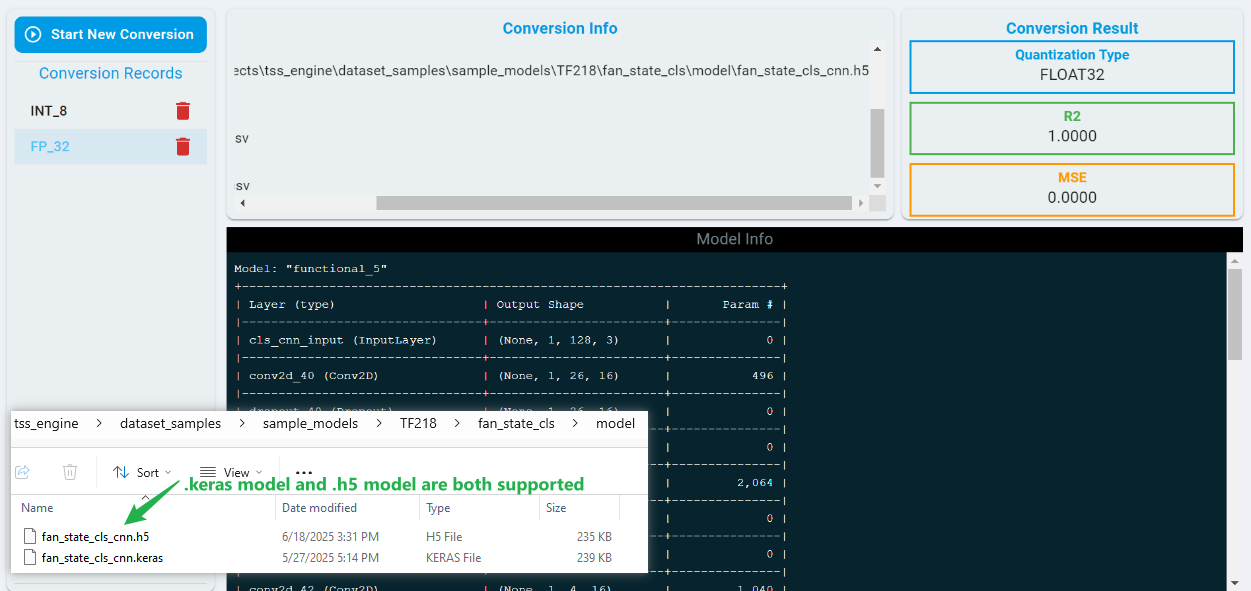Open the three-dot See more menu
The width and height of the screenshot is (1251, 591).
click(x=304, y=472)
